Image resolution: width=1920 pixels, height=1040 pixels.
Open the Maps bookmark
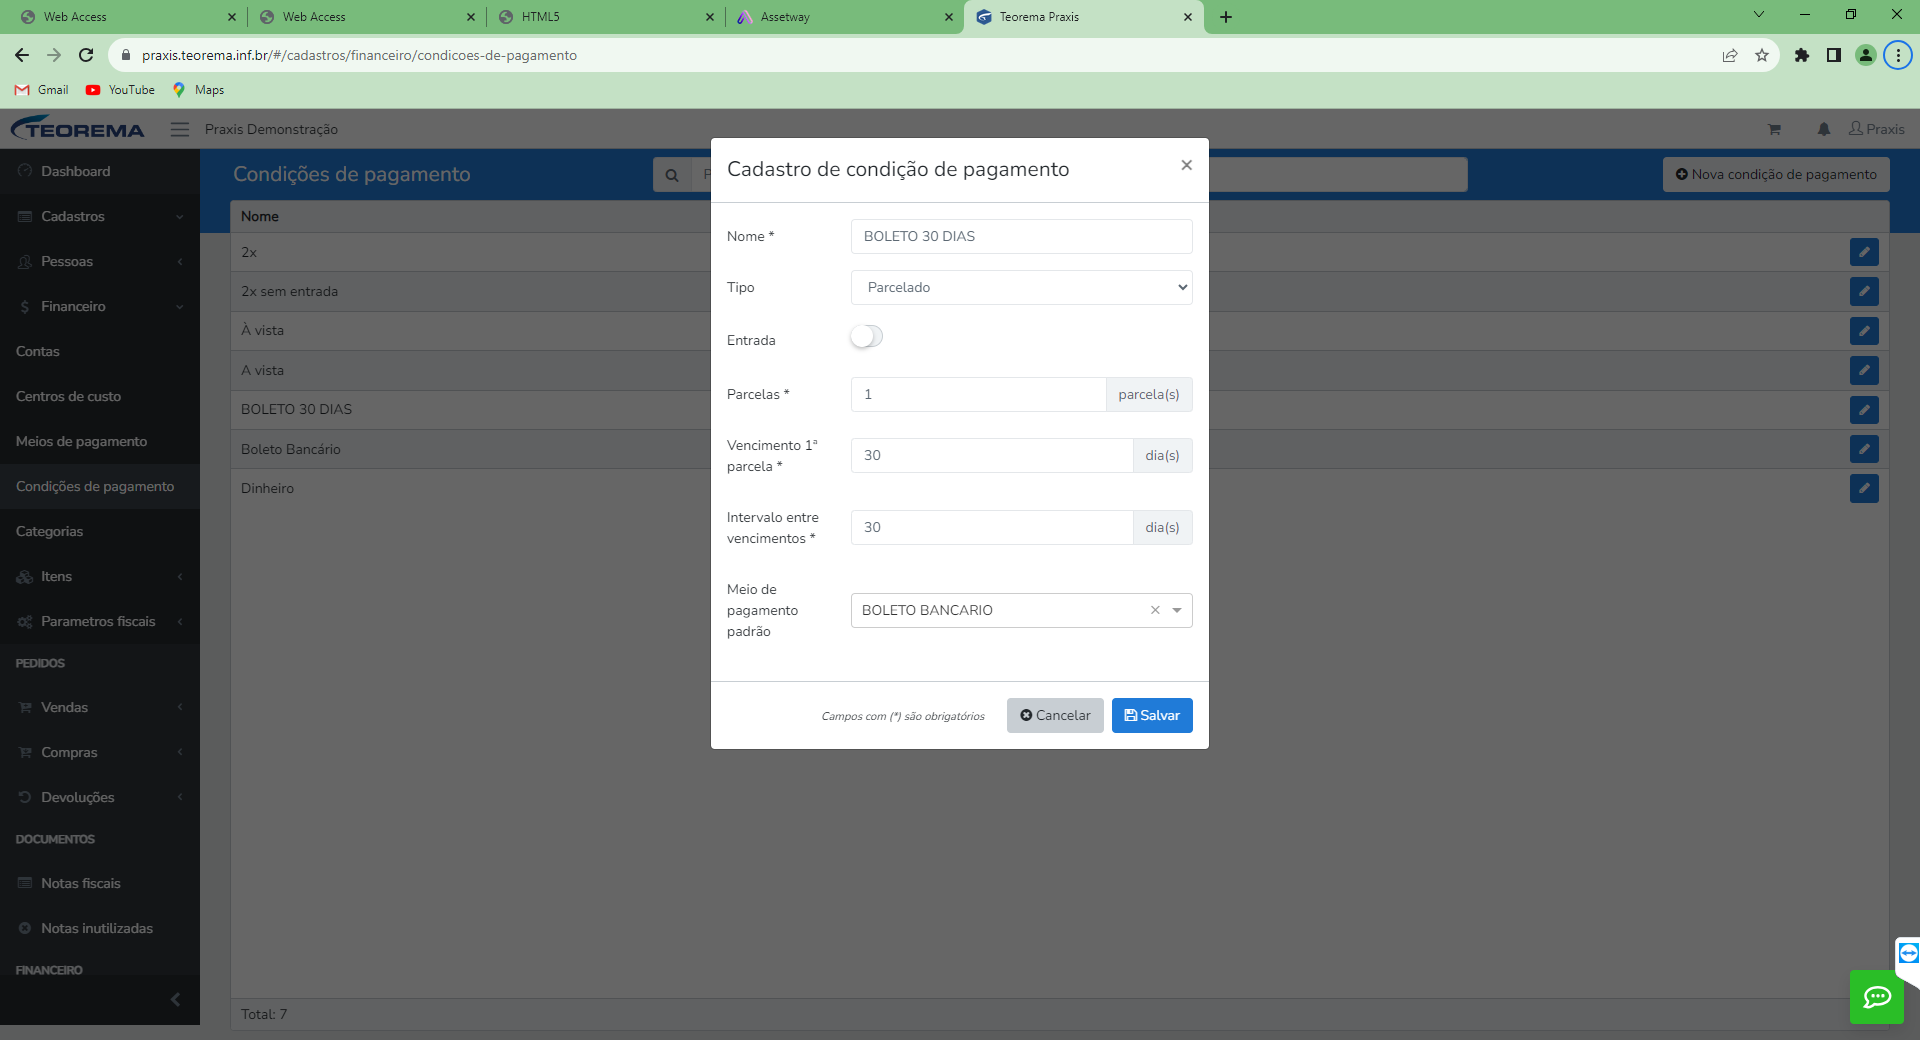tap(198, 90)
